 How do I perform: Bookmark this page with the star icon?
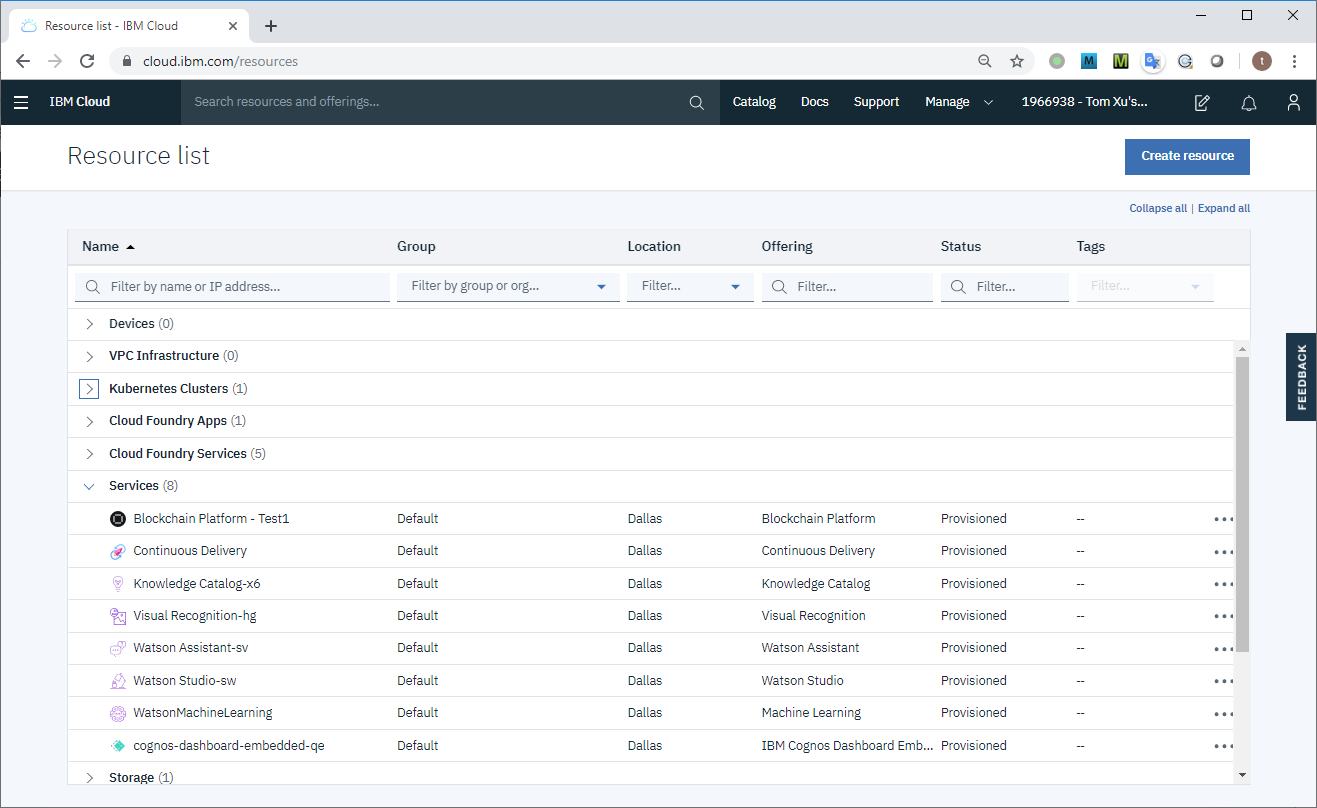(1017, 61)
